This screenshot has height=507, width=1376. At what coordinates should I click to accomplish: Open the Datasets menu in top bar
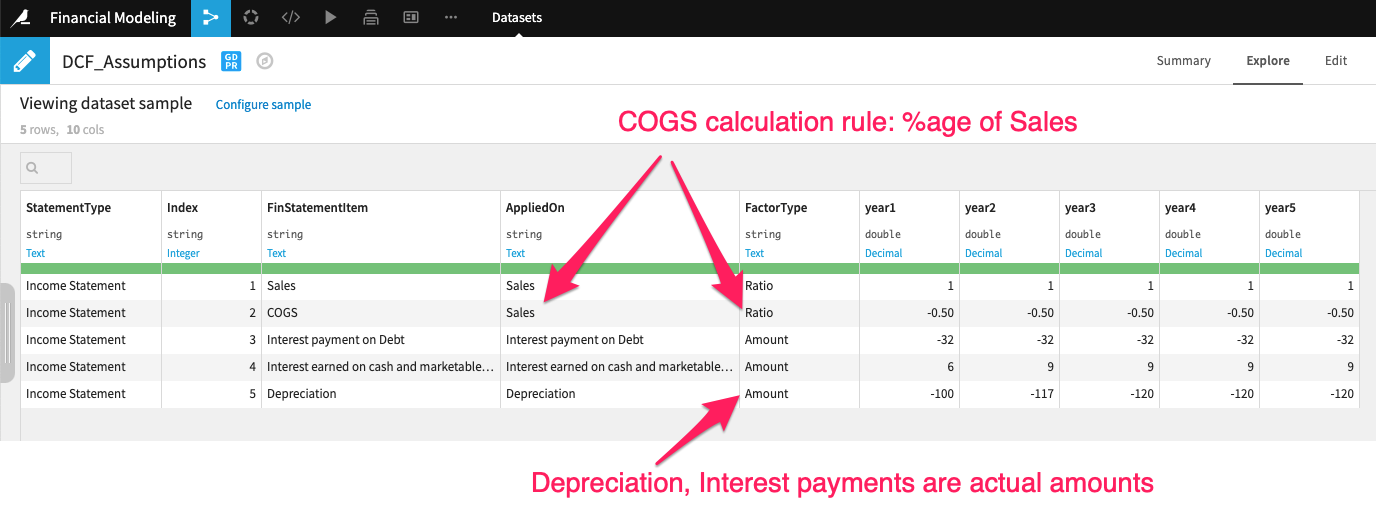(x=517, y=18)
